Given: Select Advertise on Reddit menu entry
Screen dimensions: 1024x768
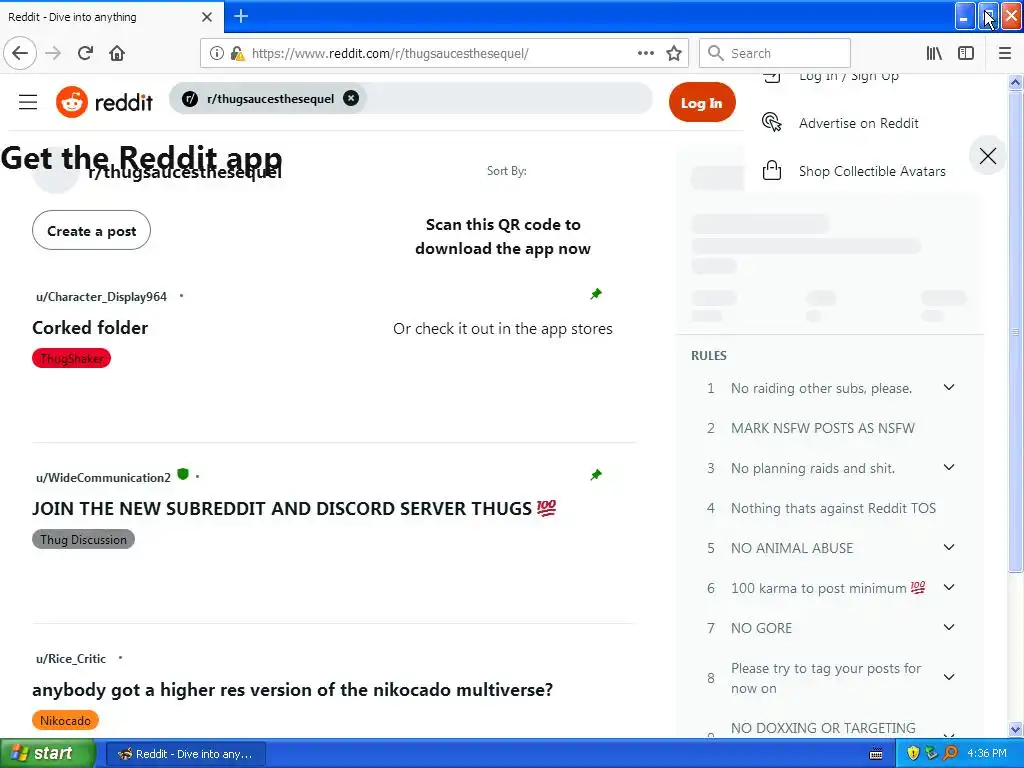Looking at the screenshot, I should point(858,123).
